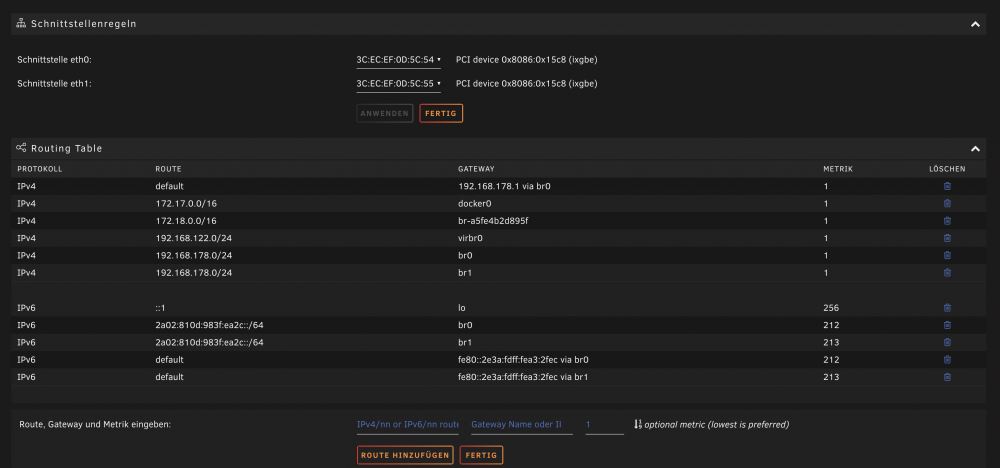Click the Schnittstellenregeln network icon
The image size is (1000, 468).
click(21, 24)
